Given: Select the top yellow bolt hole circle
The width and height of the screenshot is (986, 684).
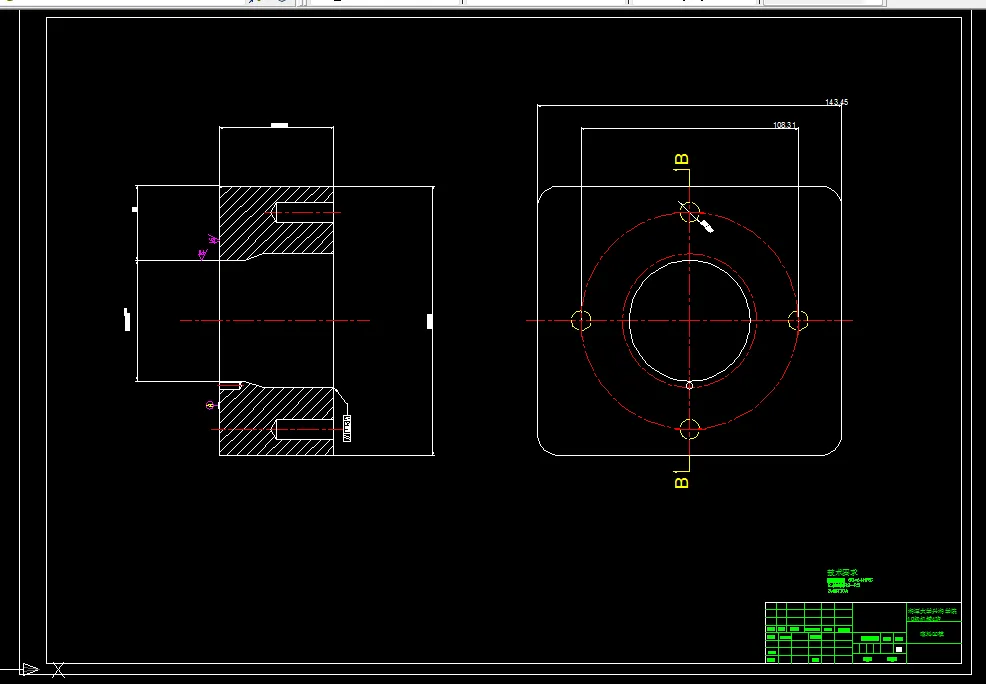Looking at the screenshot, I should point(690,212).
